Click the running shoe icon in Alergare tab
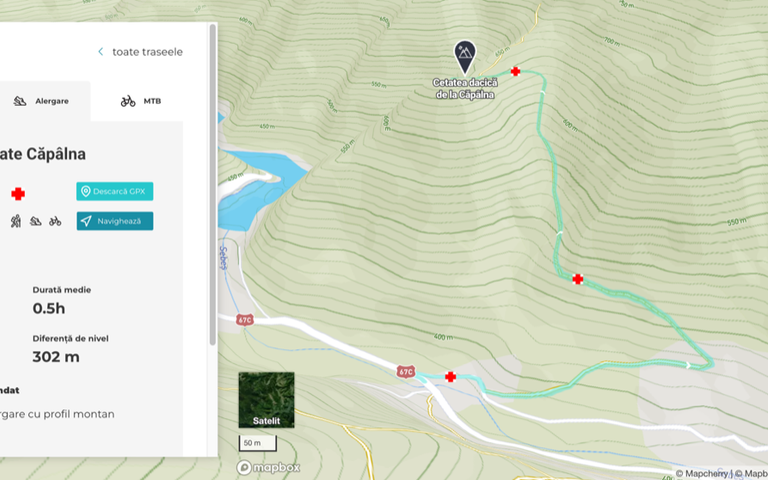768x480 pixels. (x=20, y=101)
